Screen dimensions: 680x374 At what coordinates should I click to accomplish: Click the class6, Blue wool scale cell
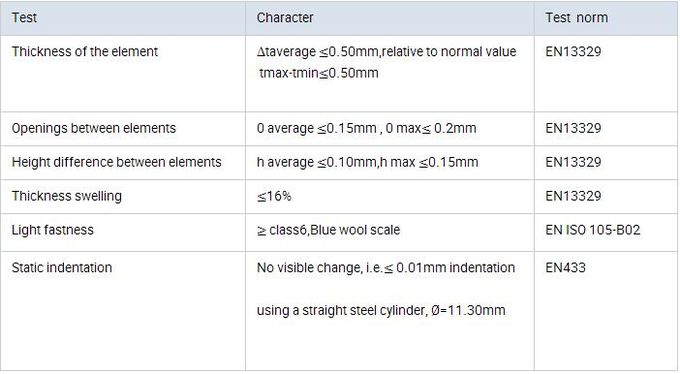[x=390, y=232]
